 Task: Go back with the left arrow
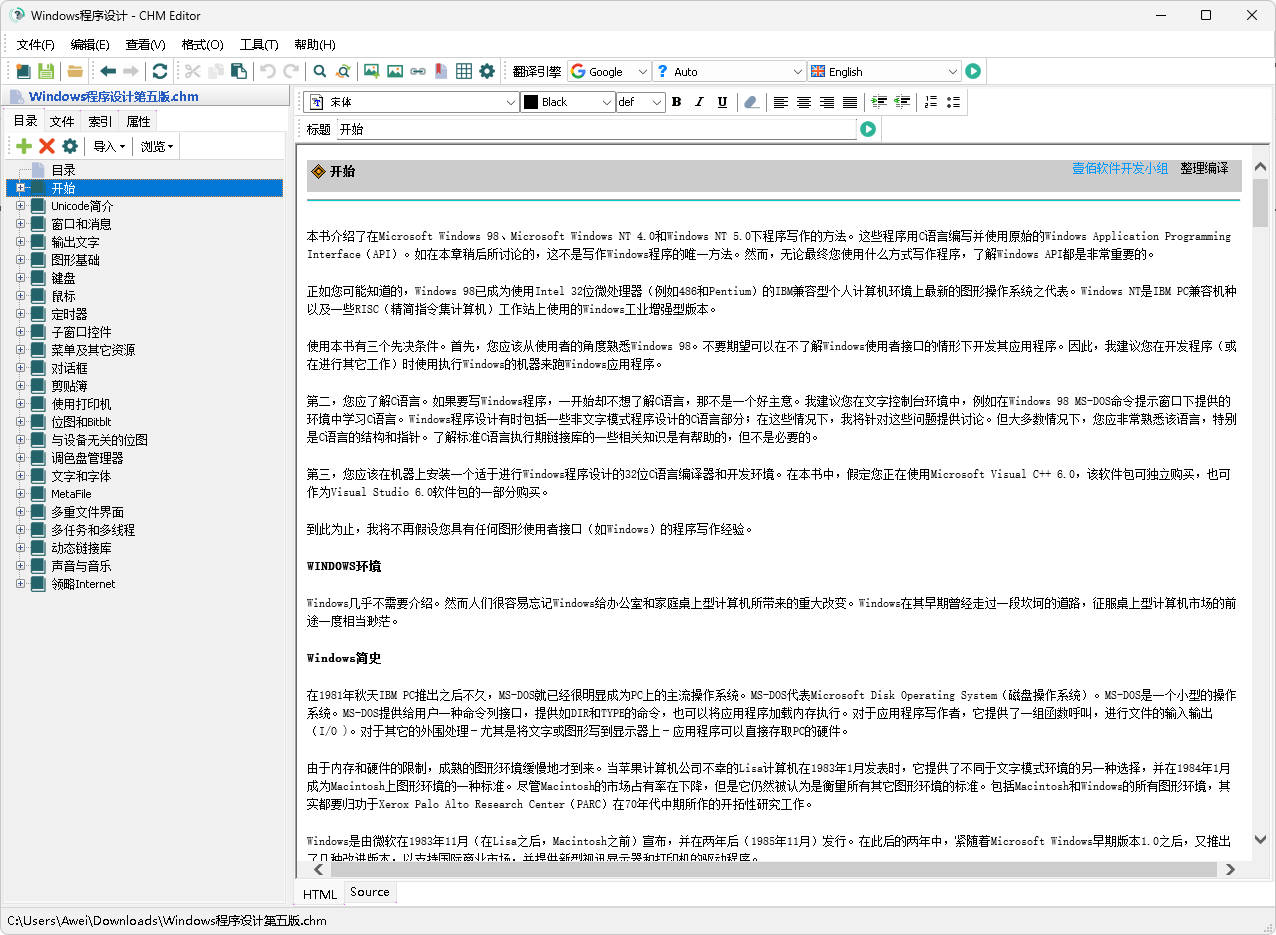click(107, 71)
